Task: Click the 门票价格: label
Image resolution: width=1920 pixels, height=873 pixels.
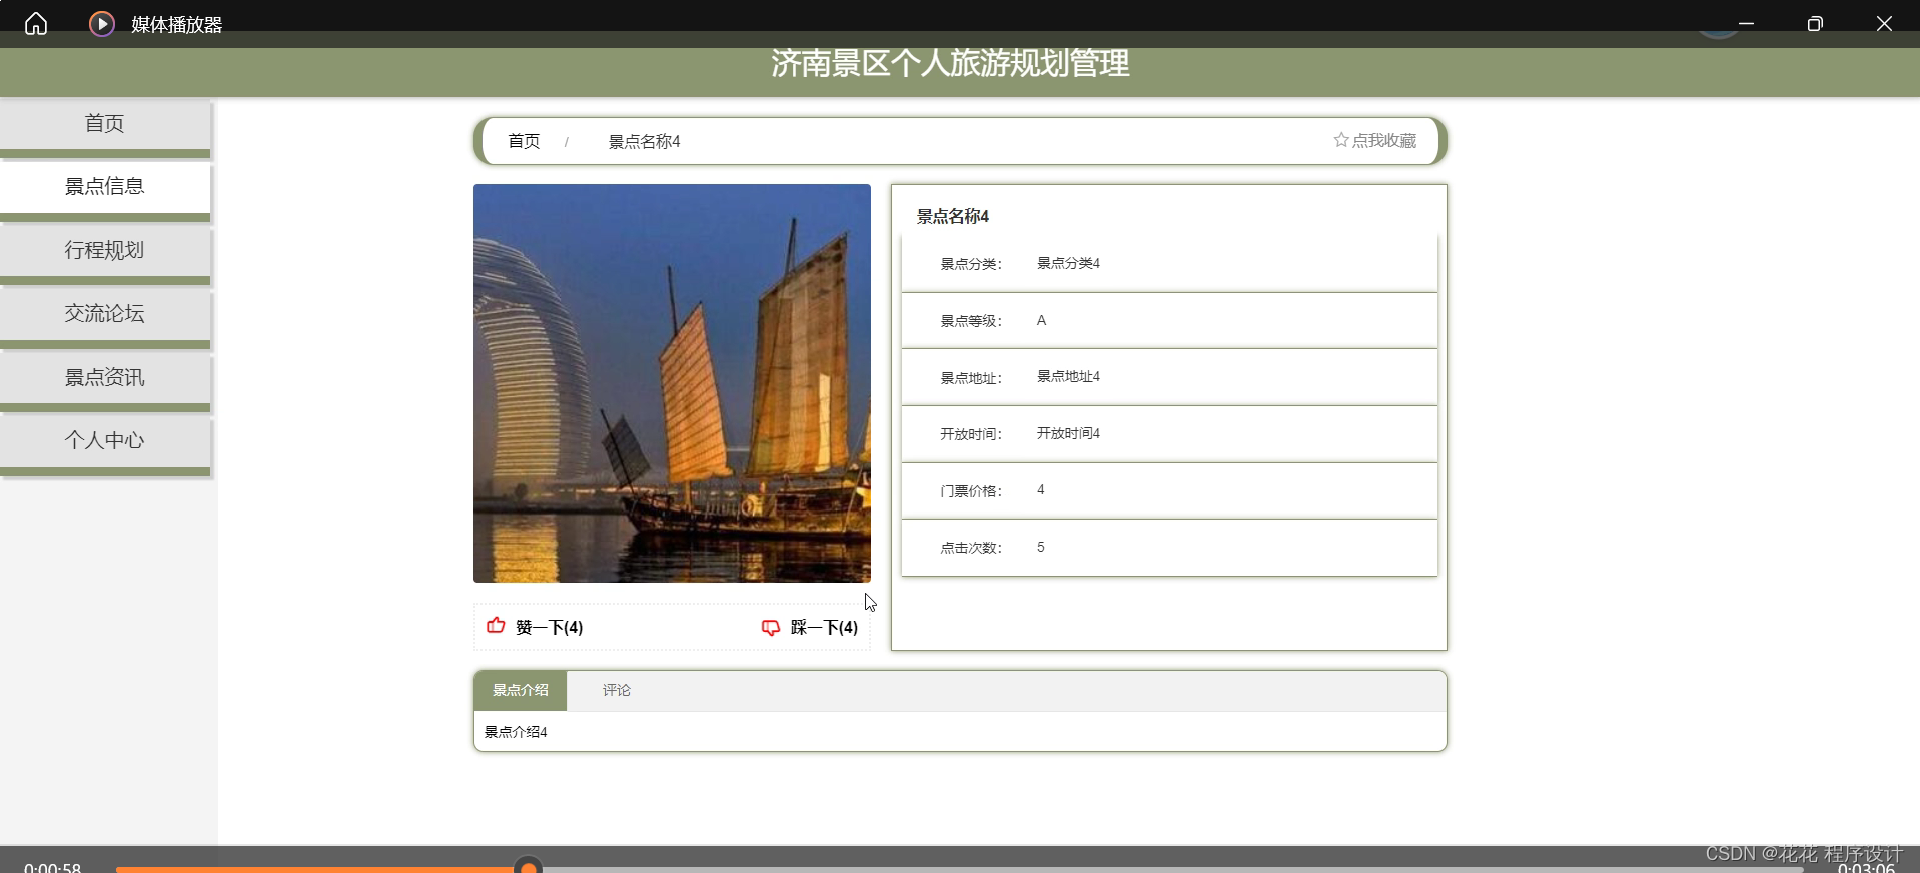Action: pos(971,491)
